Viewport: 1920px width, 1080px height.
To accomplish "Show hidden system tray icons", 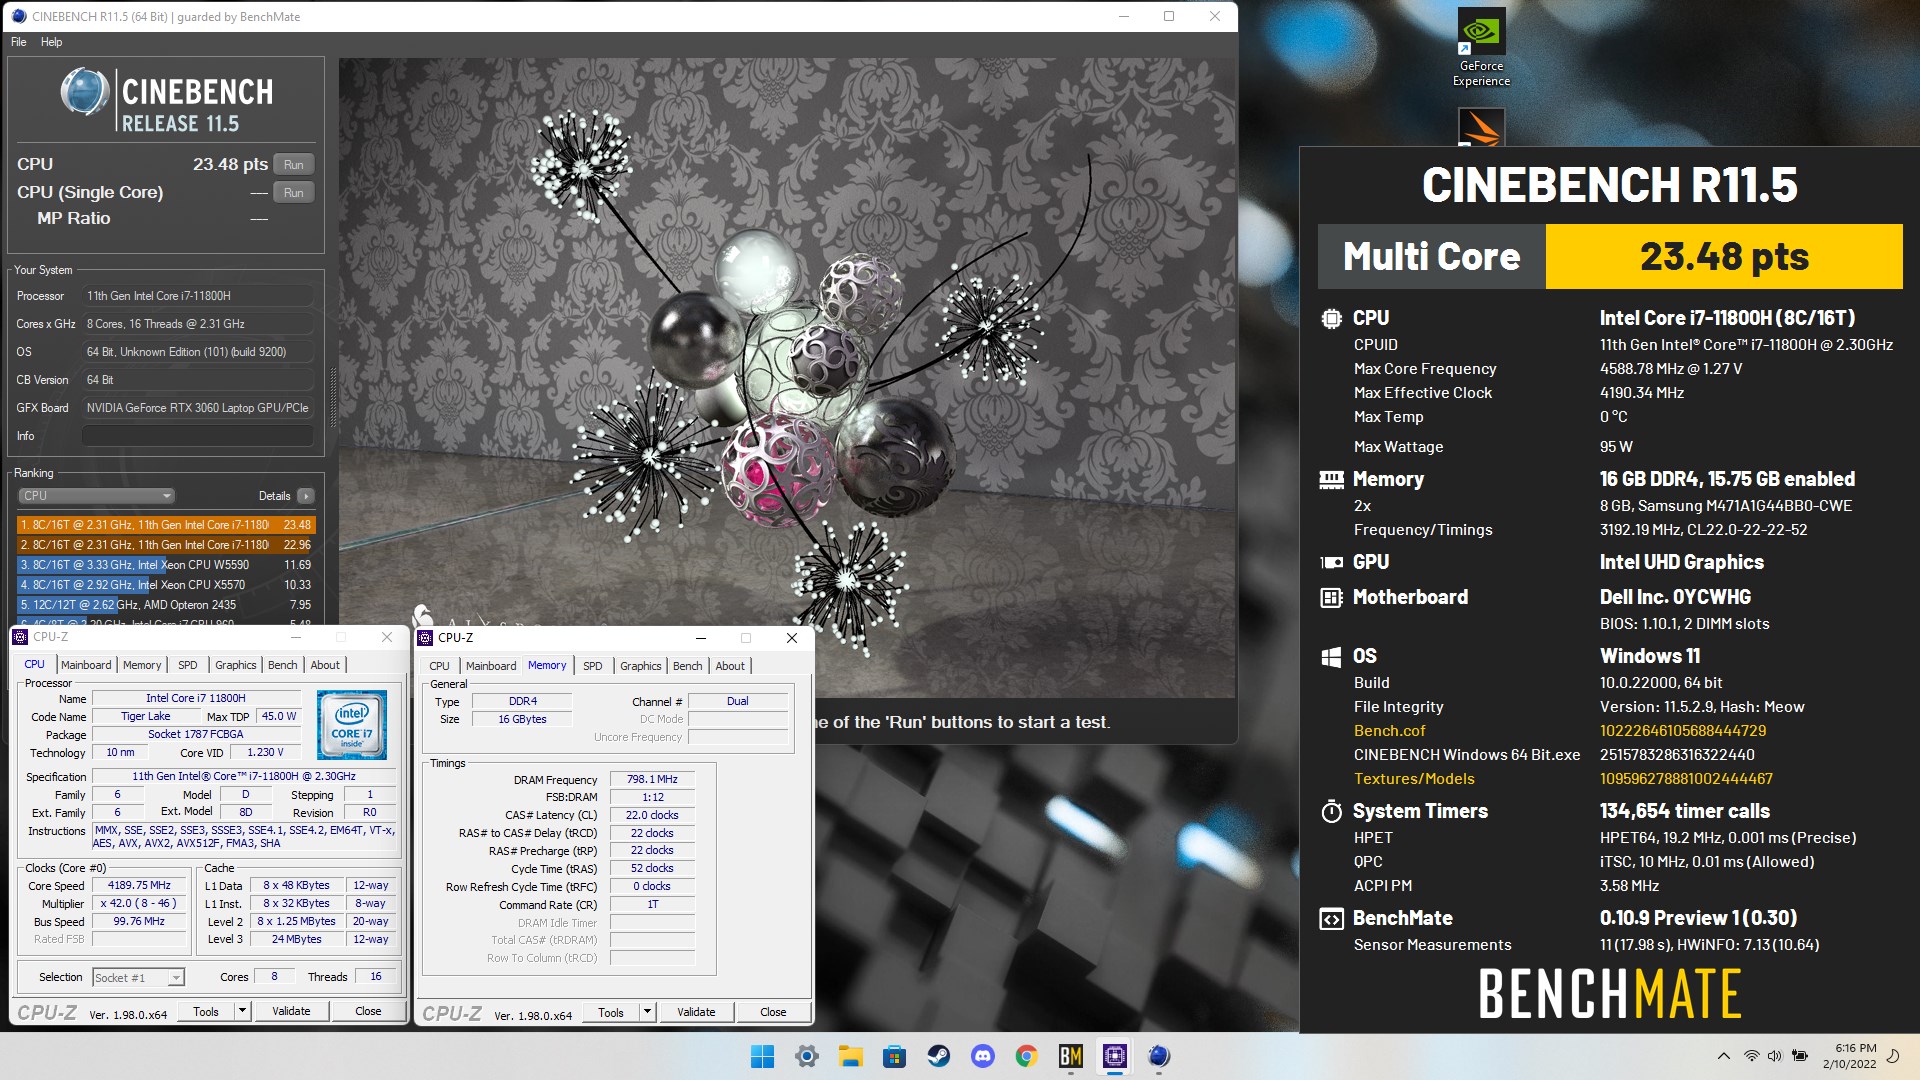I will 1723,1056.
